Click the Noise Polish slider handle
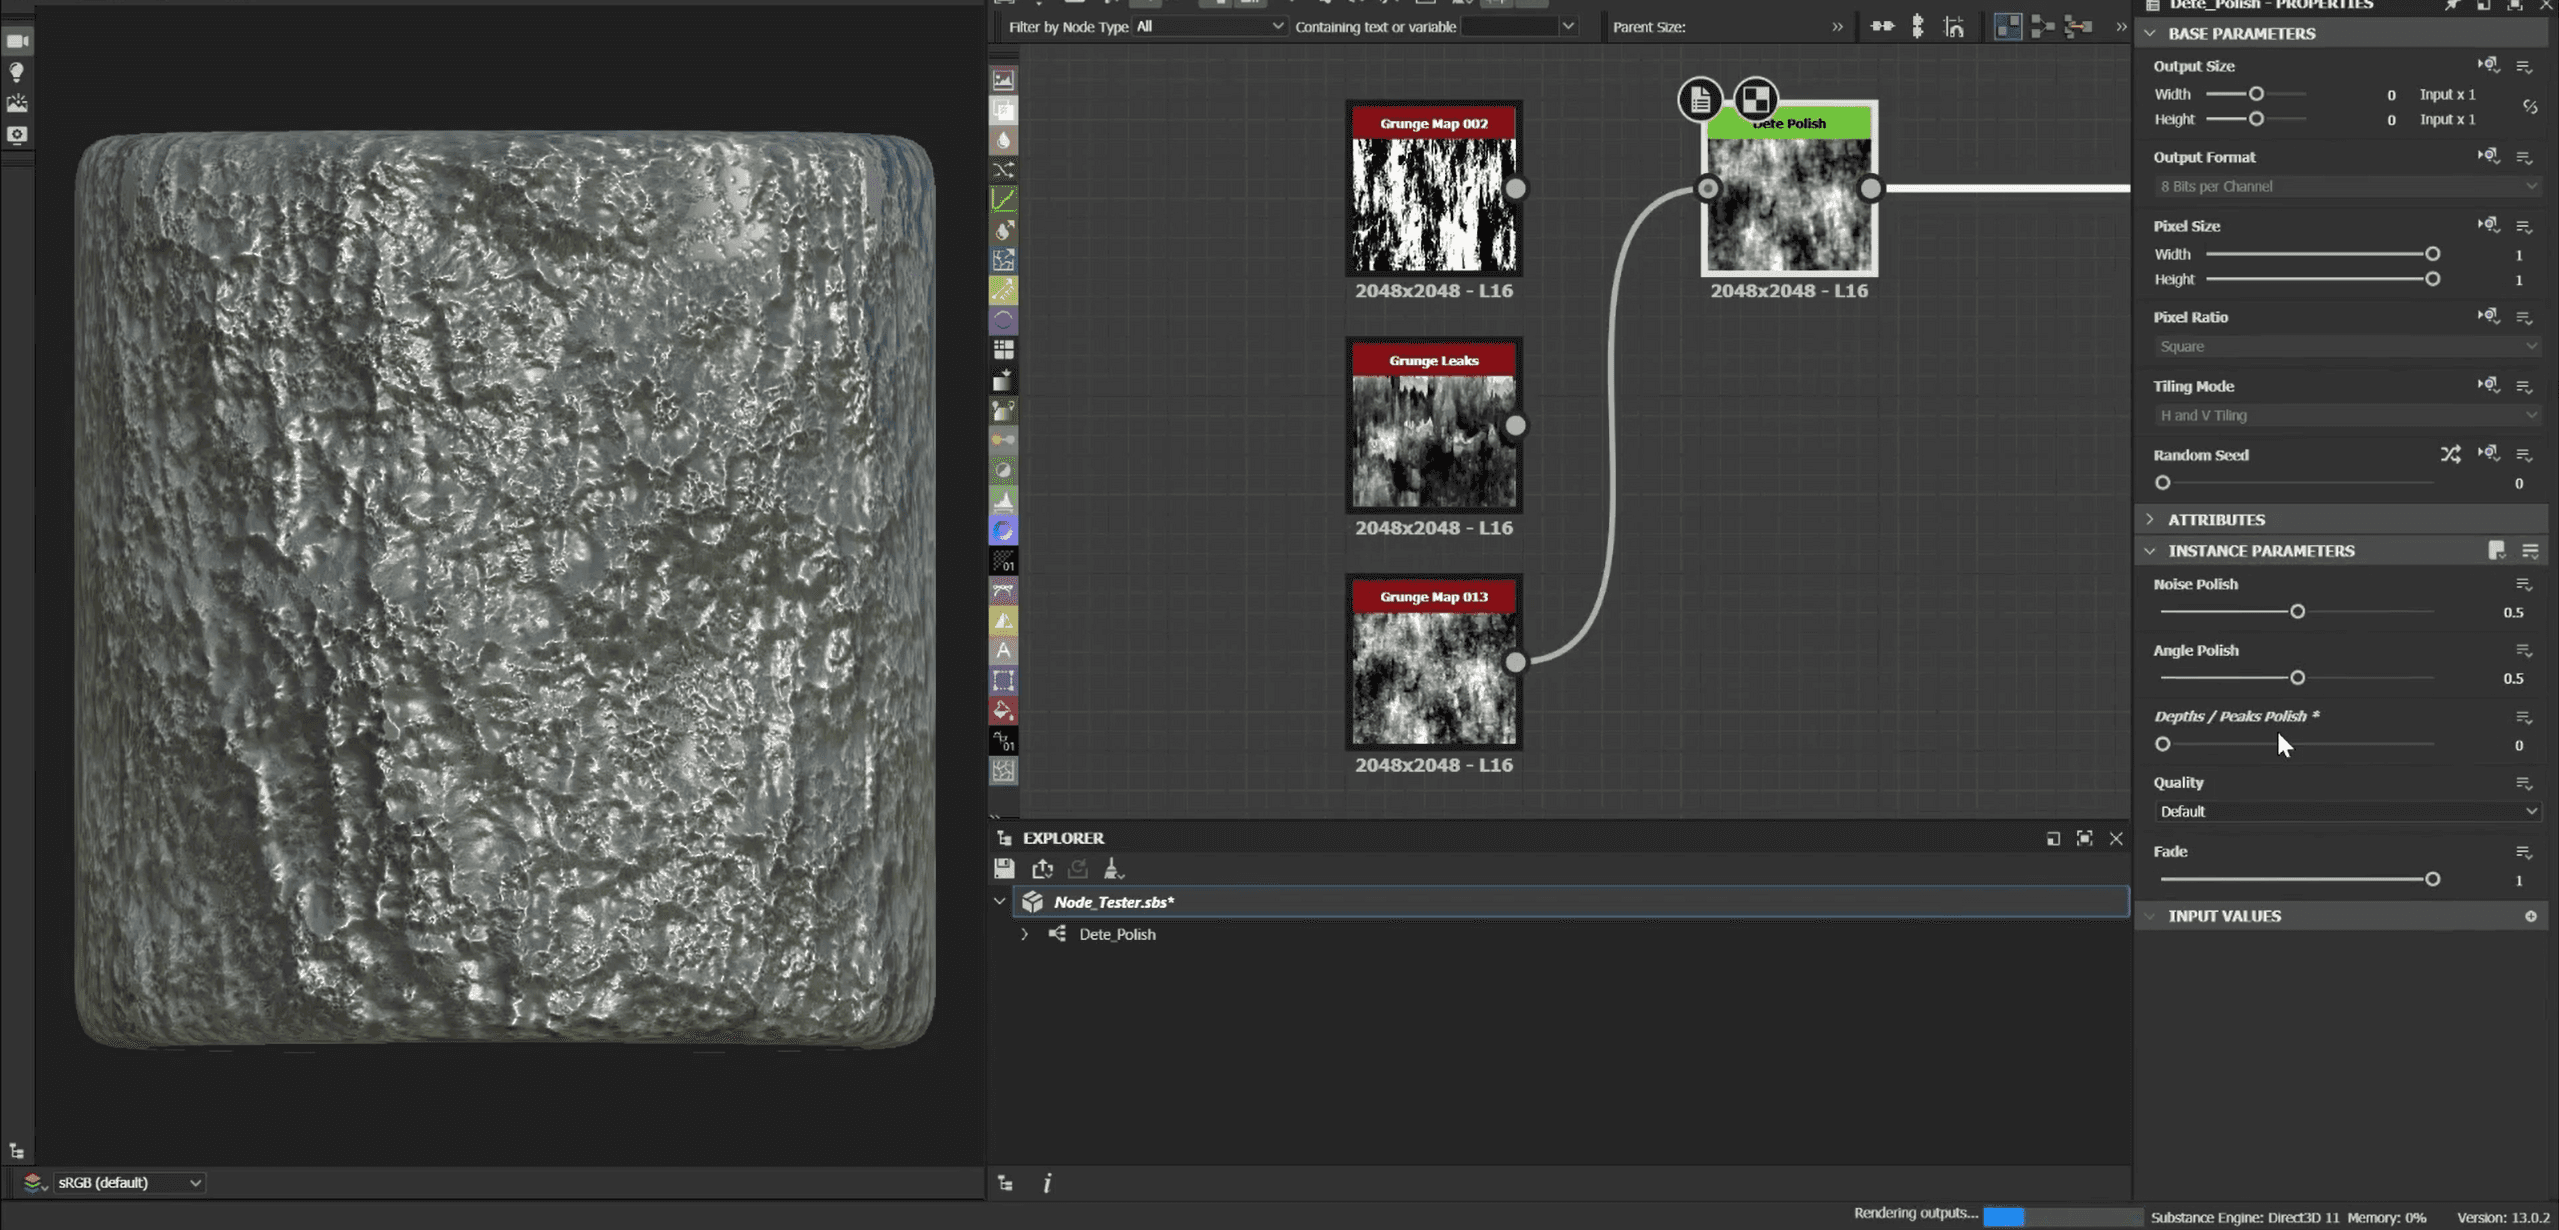2559x1230 pixels. (x=2297, y=611)
